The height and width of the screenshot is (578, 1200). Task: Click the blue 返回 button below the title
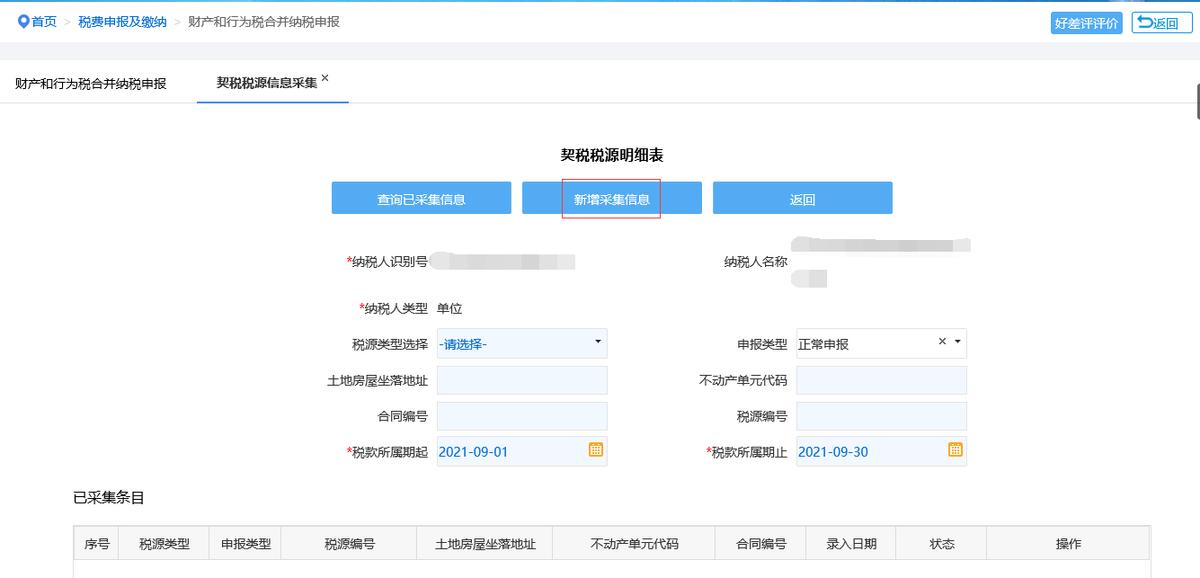click(802, 197)
